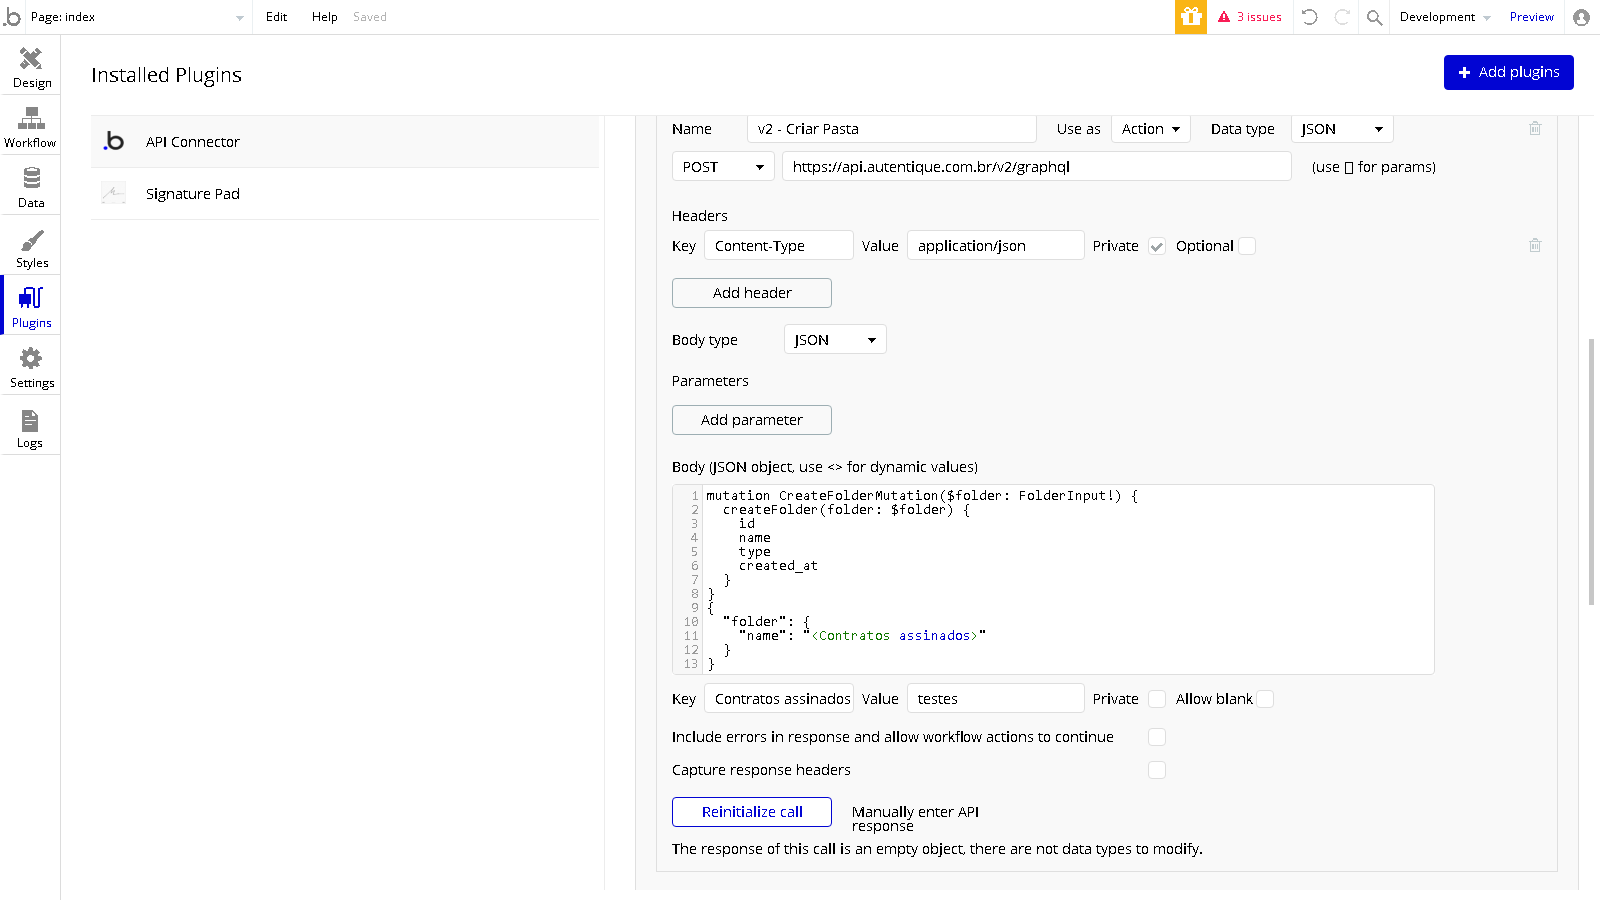Viewport: 1600px width, 900px height.
Task: Toggle the Allow blank checkbox
Action: pos(1265,699)
